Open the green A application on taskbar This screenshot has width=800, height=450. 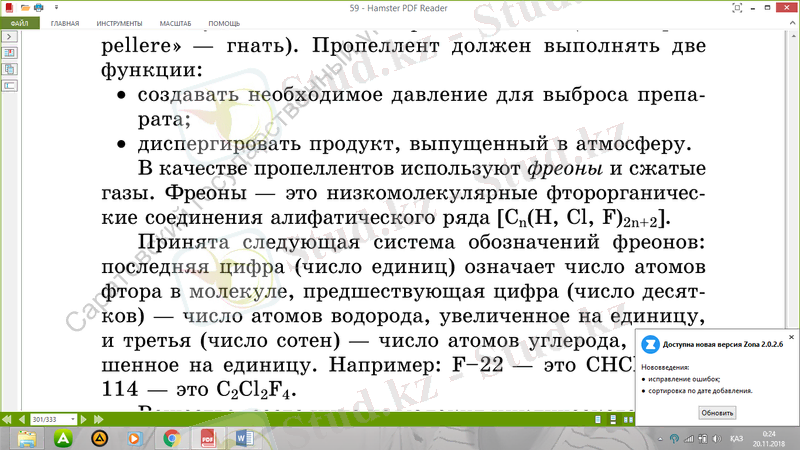point(63,439)
